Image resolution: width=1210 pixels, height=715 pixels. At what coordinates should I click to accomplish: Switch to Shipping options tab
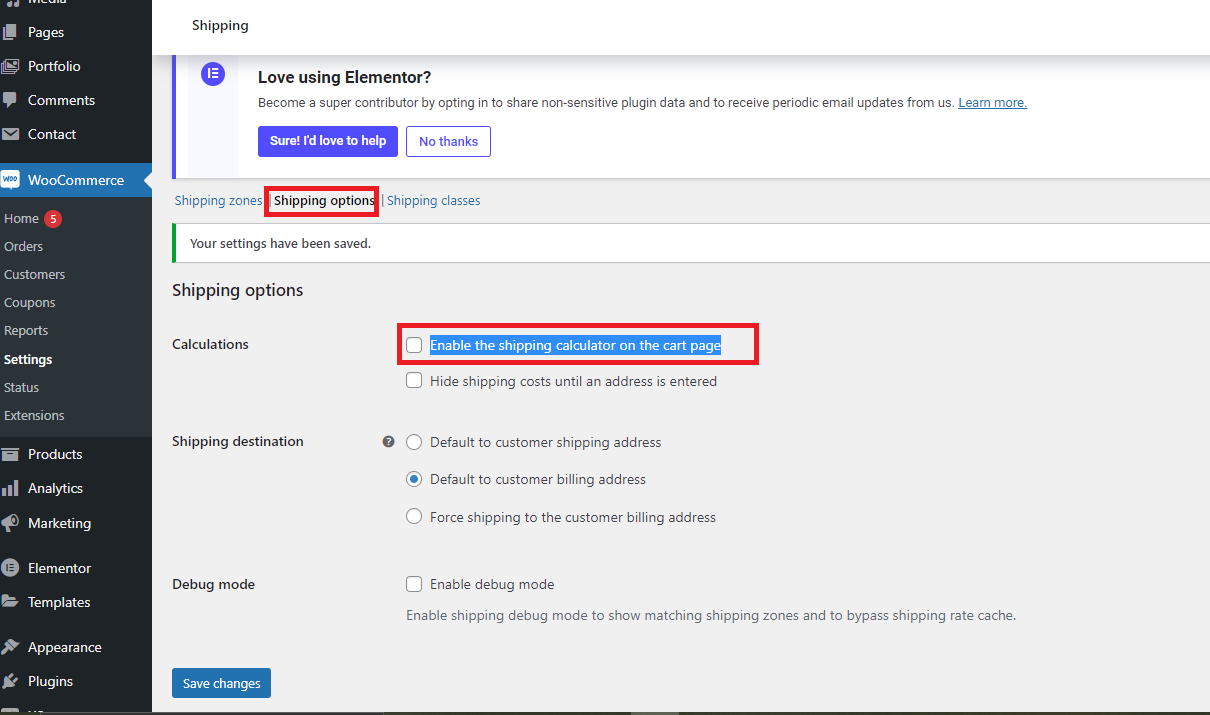[324, 201]
